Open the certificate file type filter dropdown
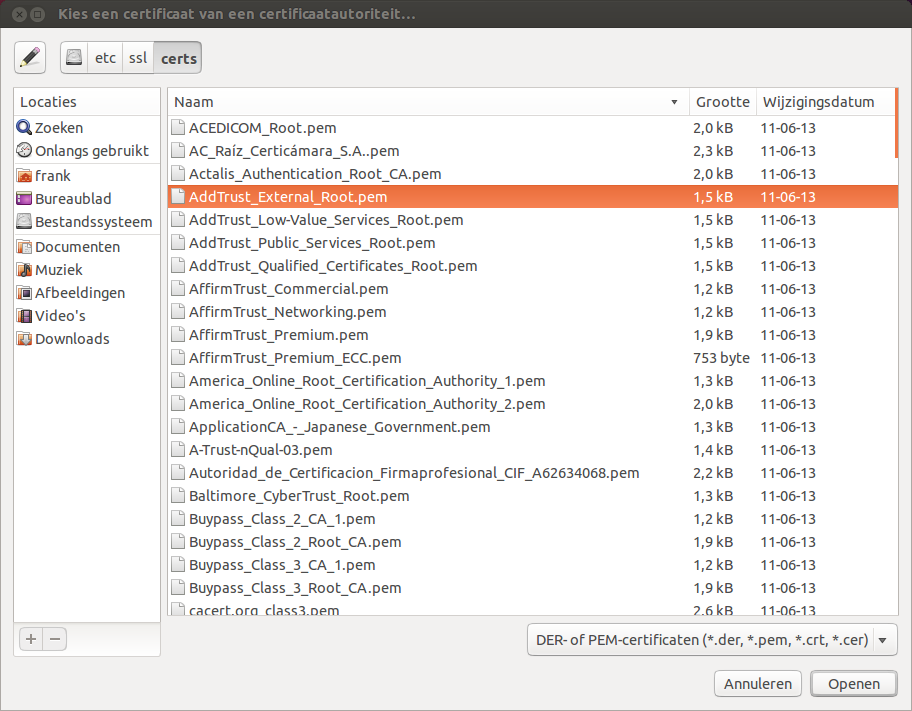Viewport: 912px width, 711px height. pos(711,640)
